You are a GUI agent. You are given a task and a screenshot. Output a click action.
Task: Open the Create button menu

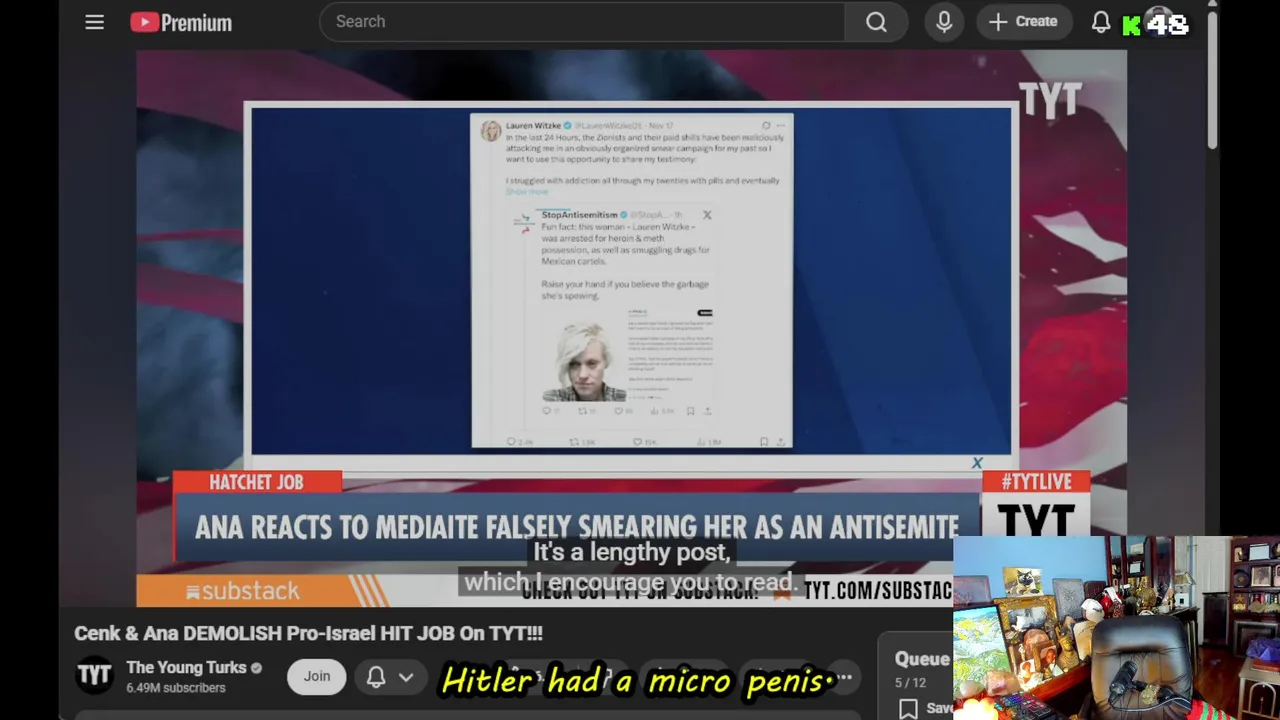(x=1023, y=22)
